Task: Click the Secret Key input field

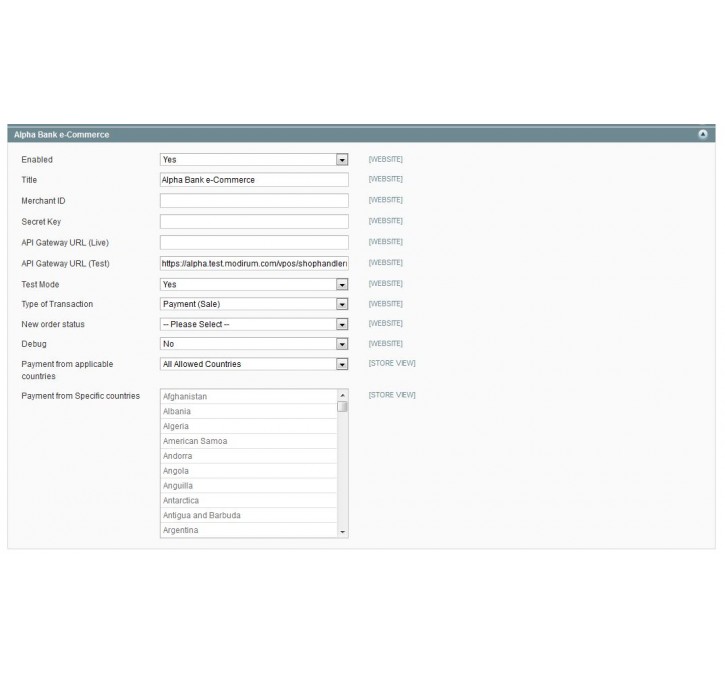Action: click(x=254, y=221)
